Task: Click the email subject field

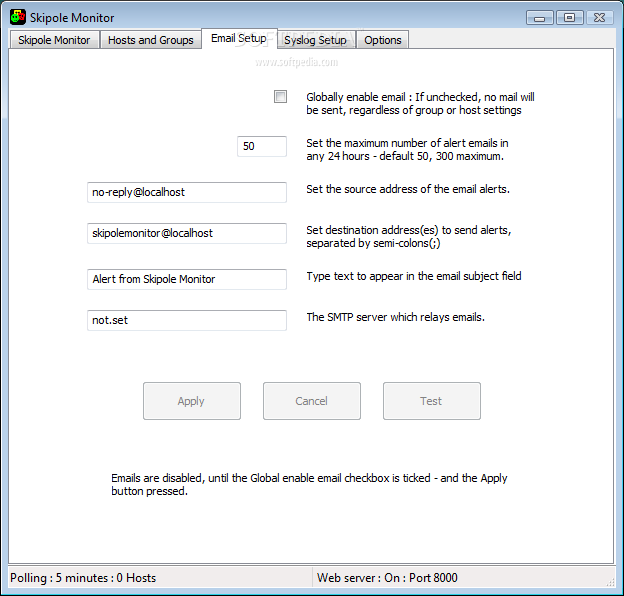Action: pos(187,279)
